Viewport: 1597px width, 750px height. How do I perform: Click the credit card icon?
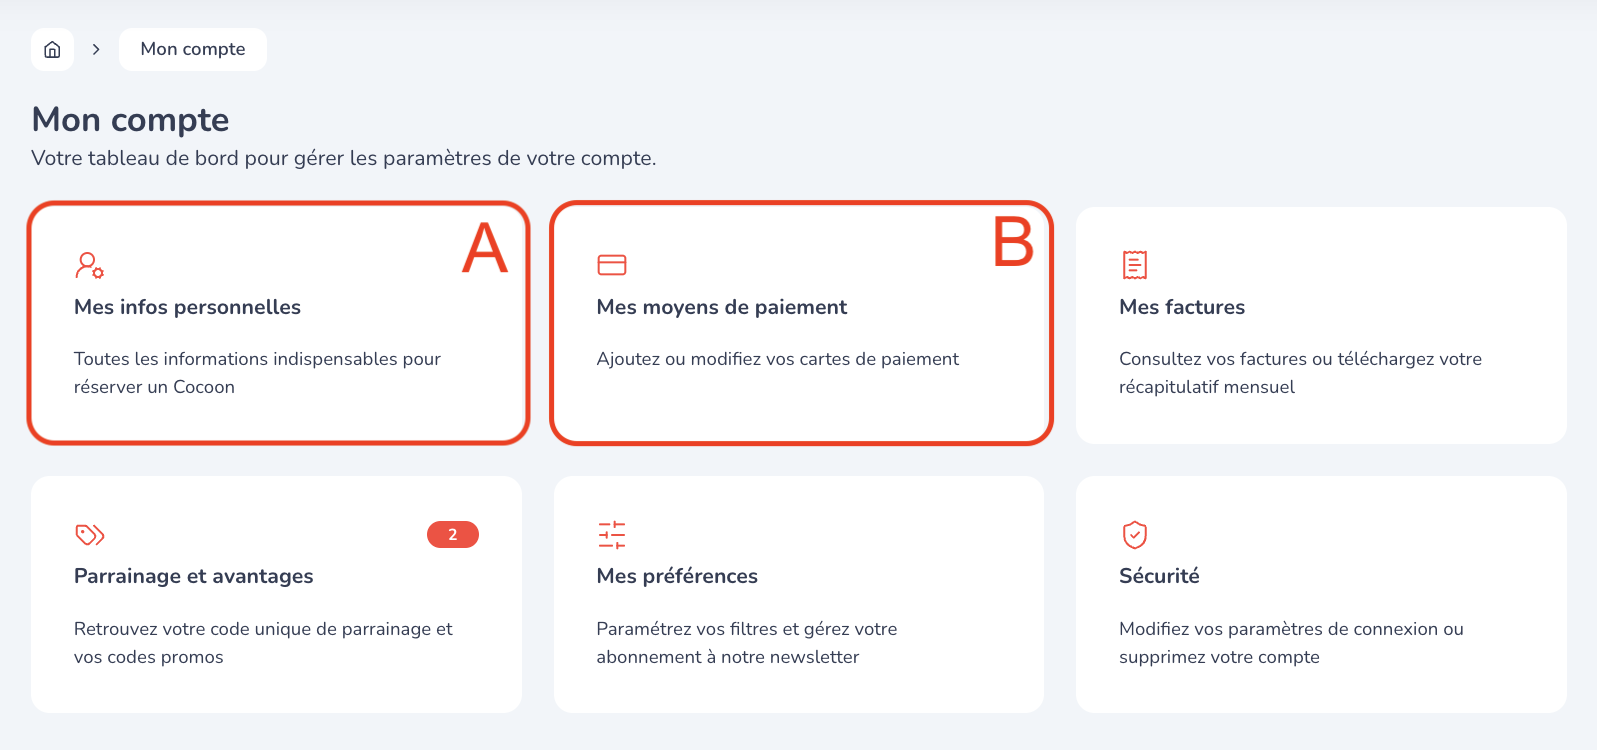tap(611, 265)
